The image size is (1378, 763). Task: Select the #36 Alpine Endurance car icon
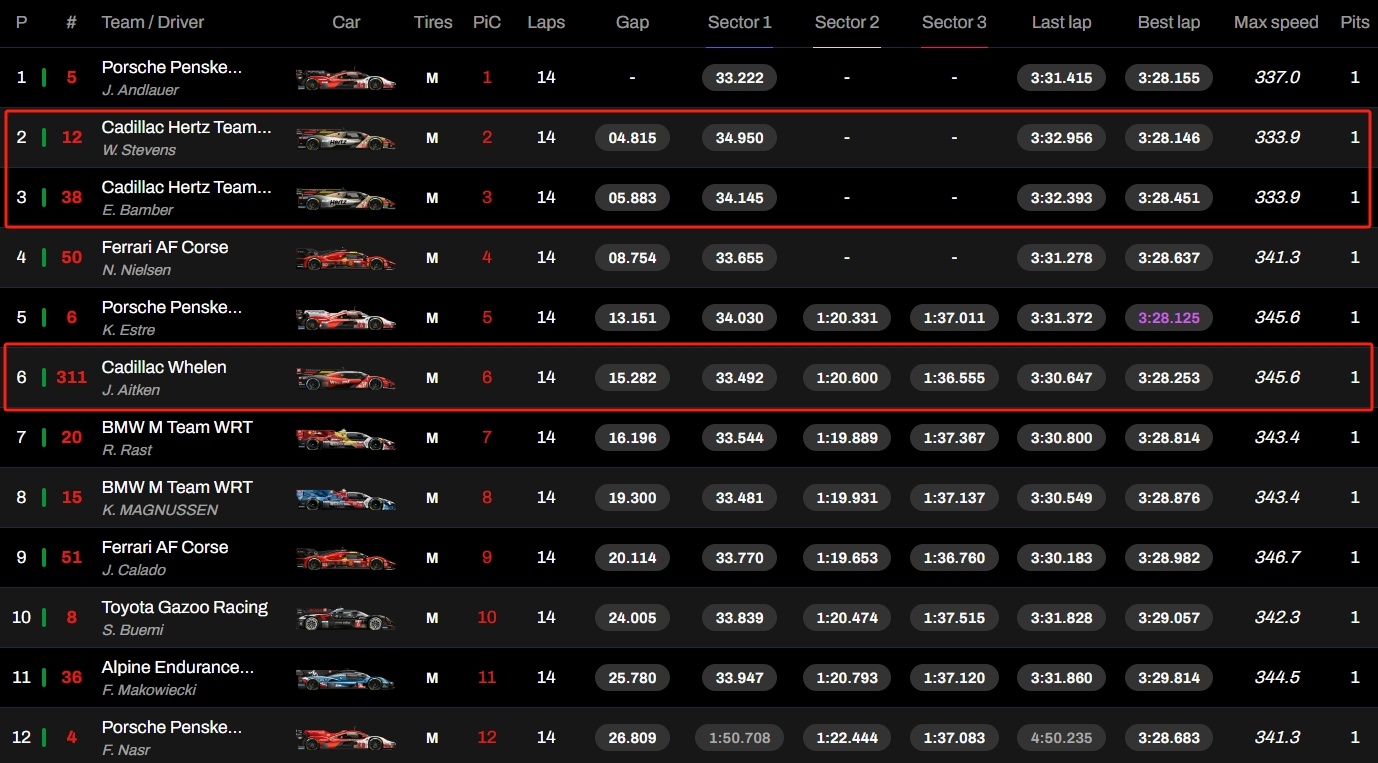coord(346,678)
